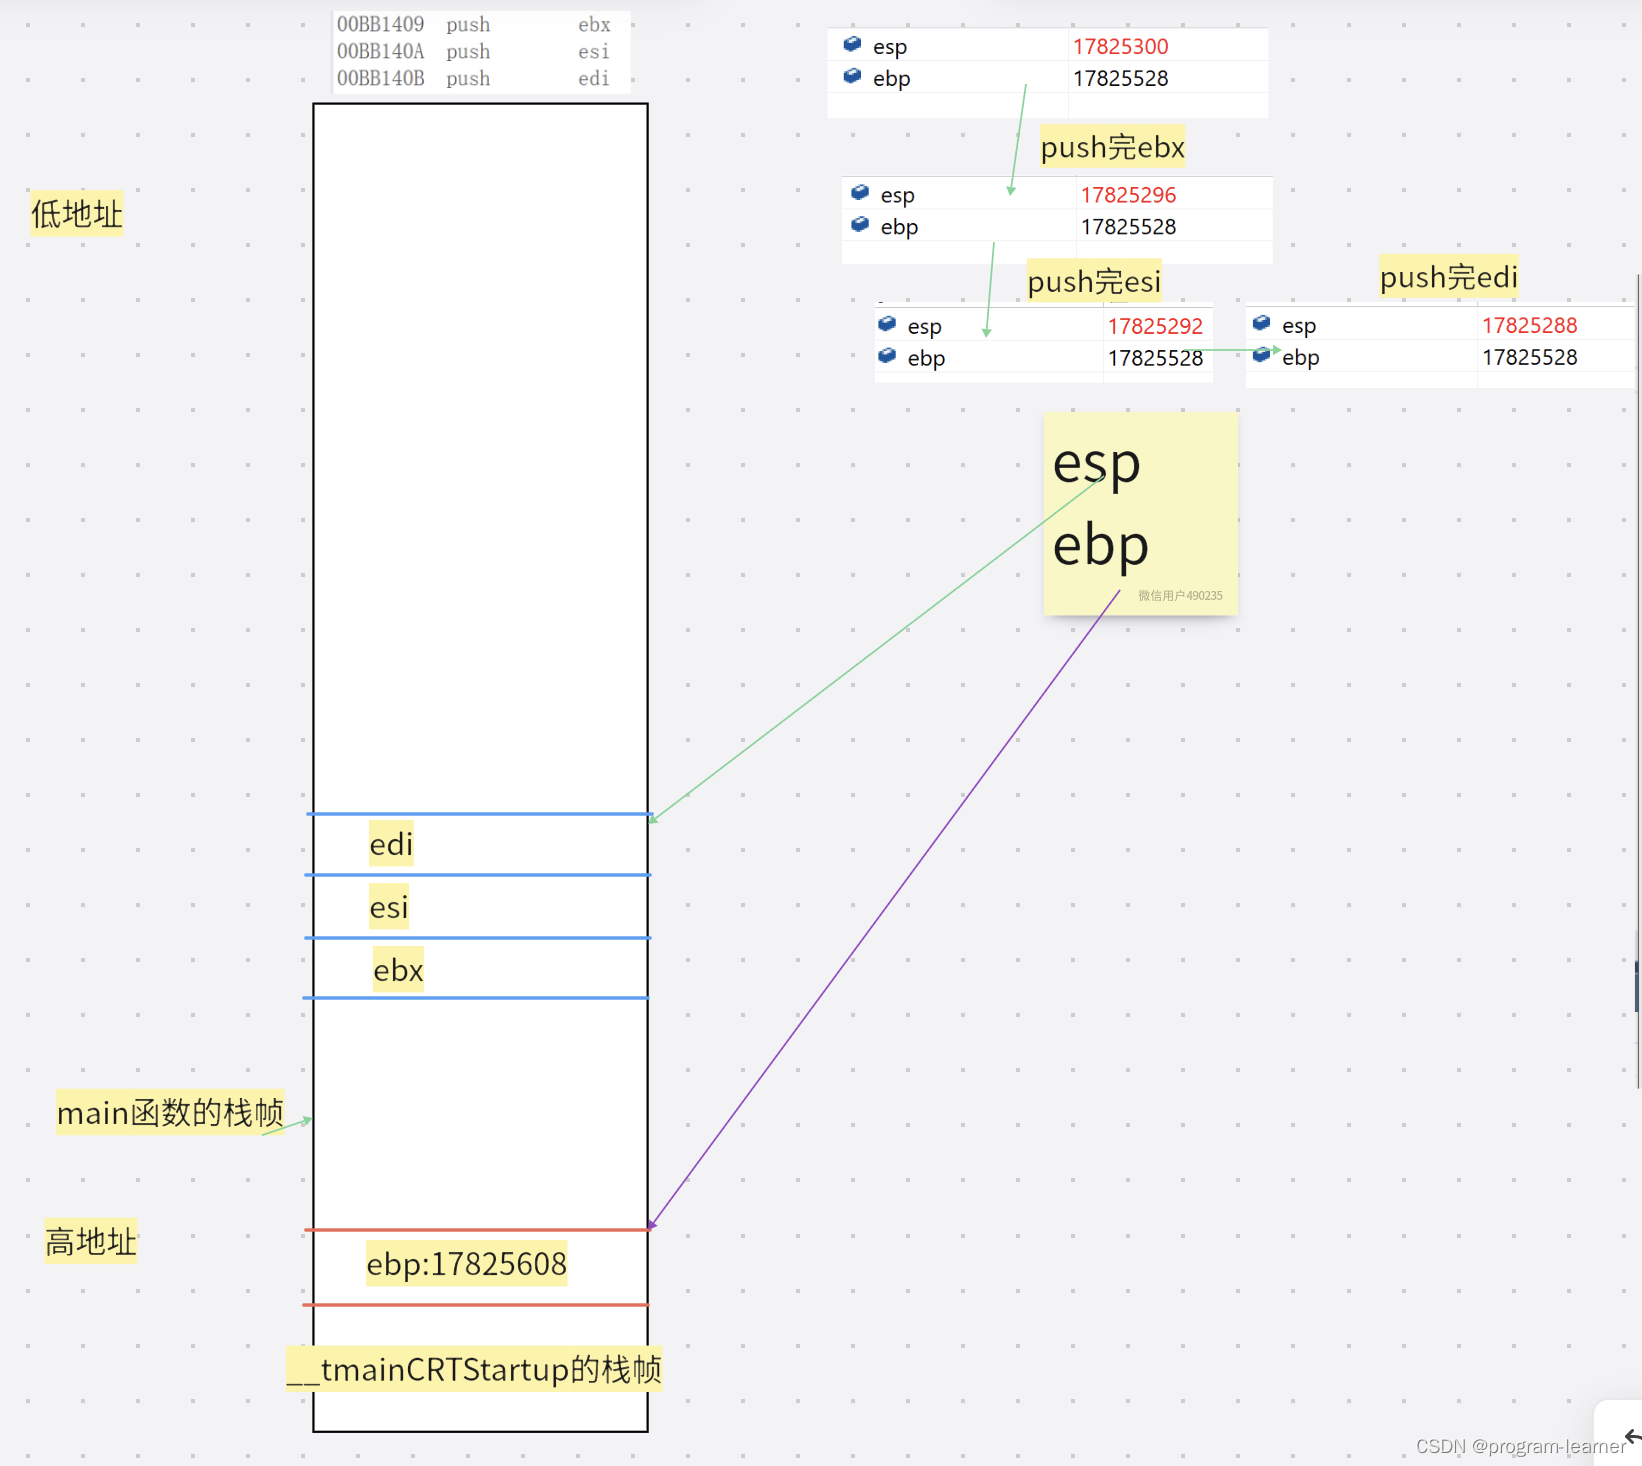Click the 'push完edi' label
Image resolution: width=1642 pixels, height=1466 pixels.
point(1448,277)
